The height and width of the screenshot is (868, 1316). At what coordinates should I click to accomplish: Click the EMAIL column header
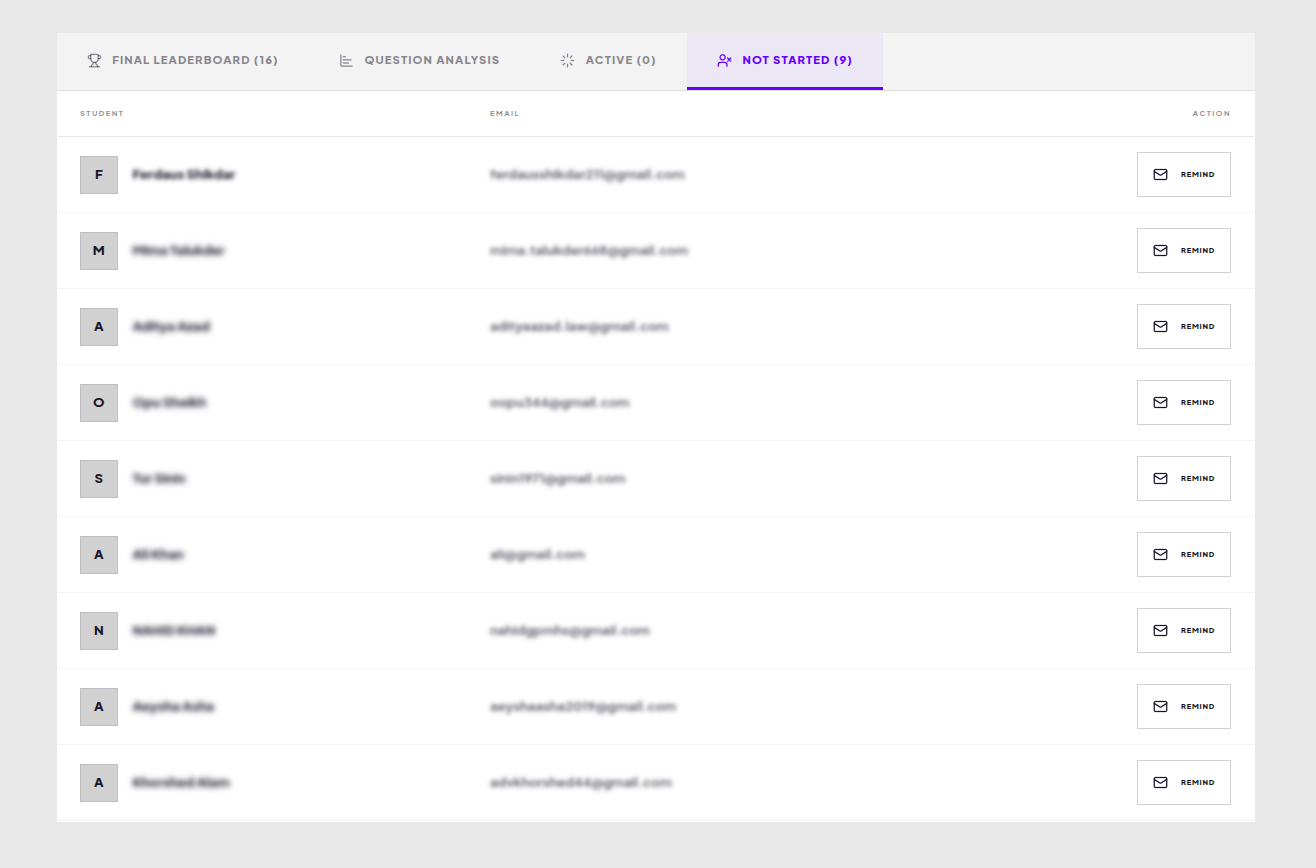[504, 114]
